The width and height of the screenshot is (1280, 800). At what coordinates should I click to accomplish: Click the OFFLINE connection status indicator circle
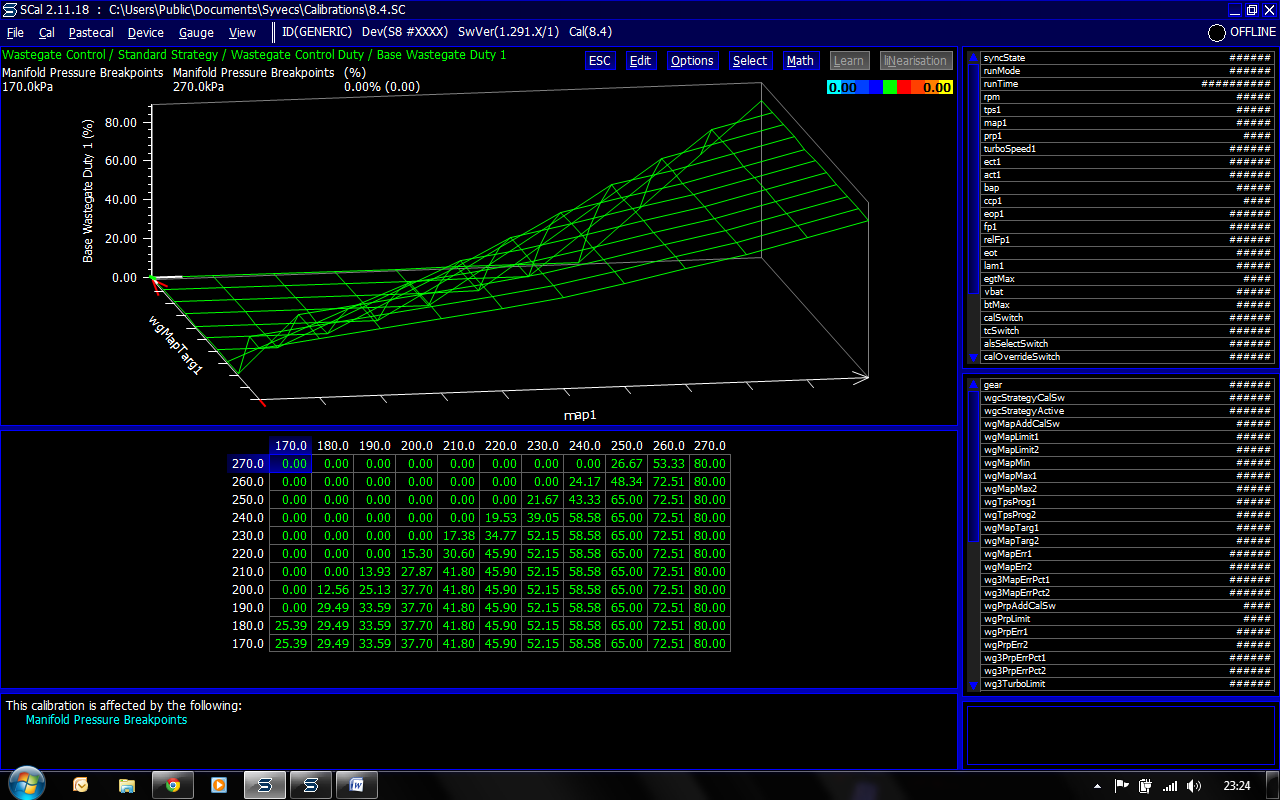coord(1217,32)
